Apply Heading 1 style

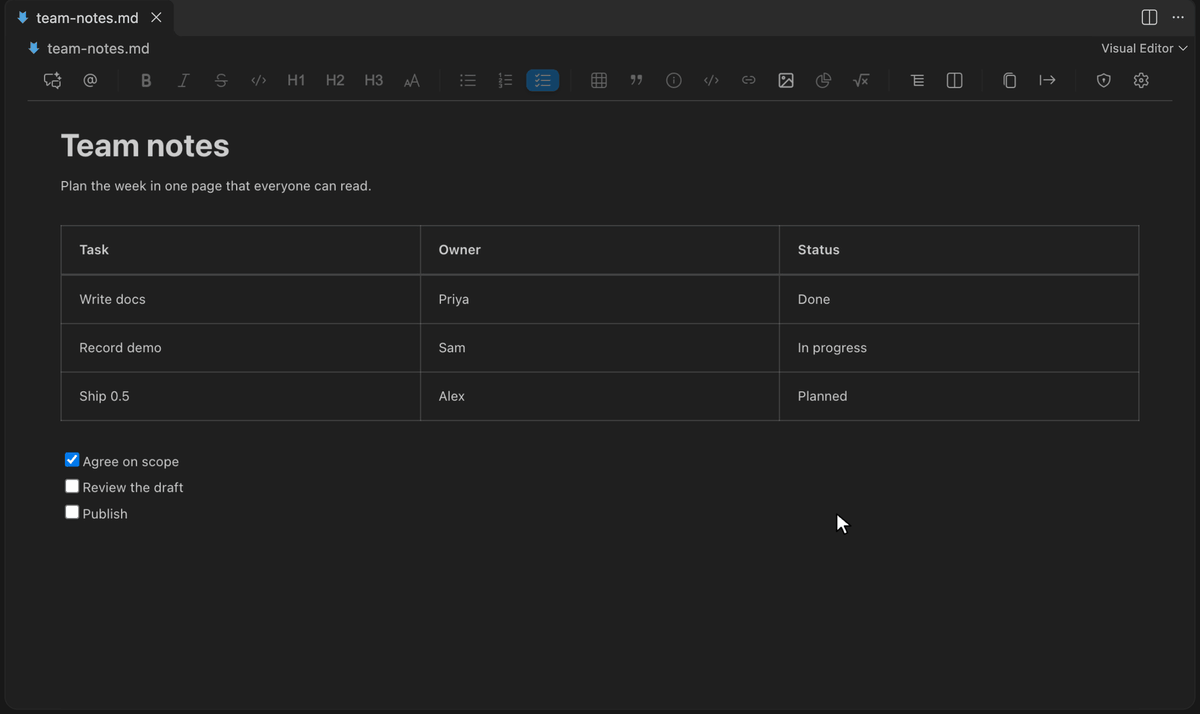[x=296, y=80]
